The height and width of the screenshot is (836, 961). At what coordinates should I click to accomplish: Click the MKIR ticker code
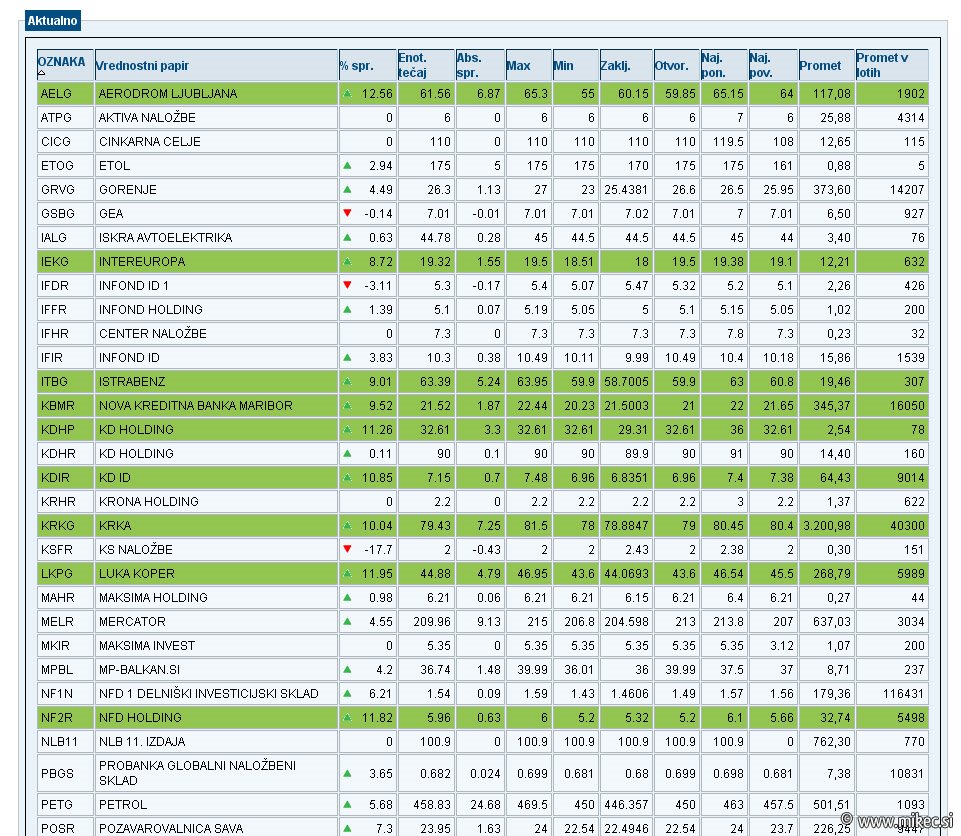55,645
